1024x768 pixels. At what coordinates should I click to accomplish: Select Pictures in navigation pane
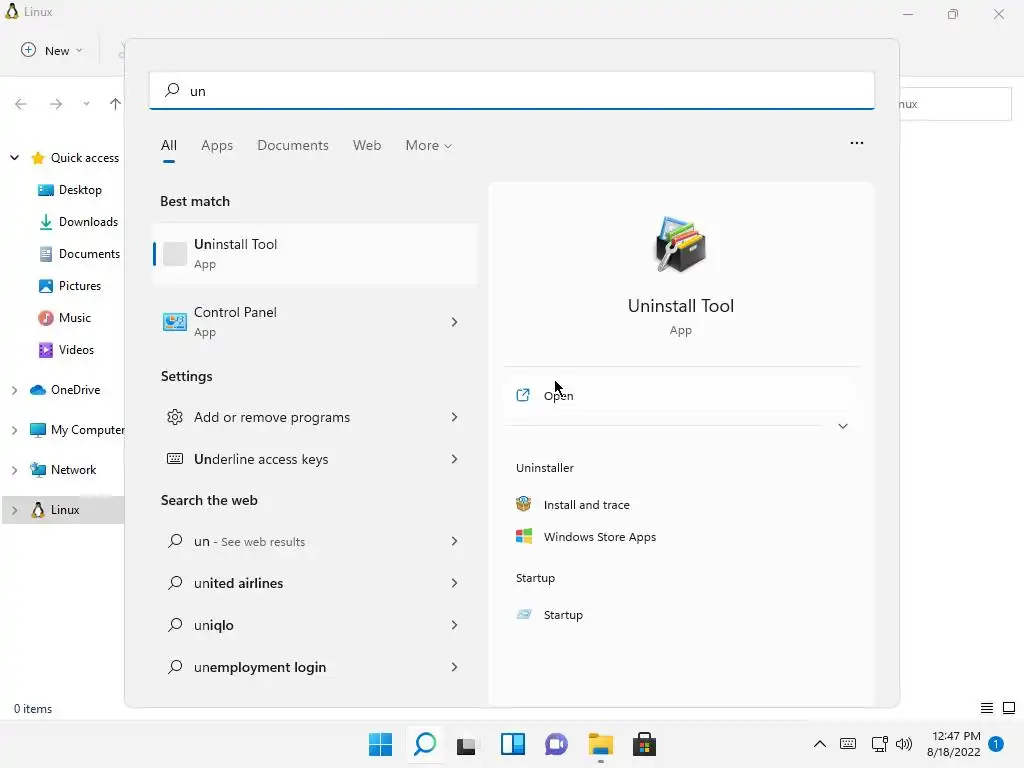pos(70,286)
